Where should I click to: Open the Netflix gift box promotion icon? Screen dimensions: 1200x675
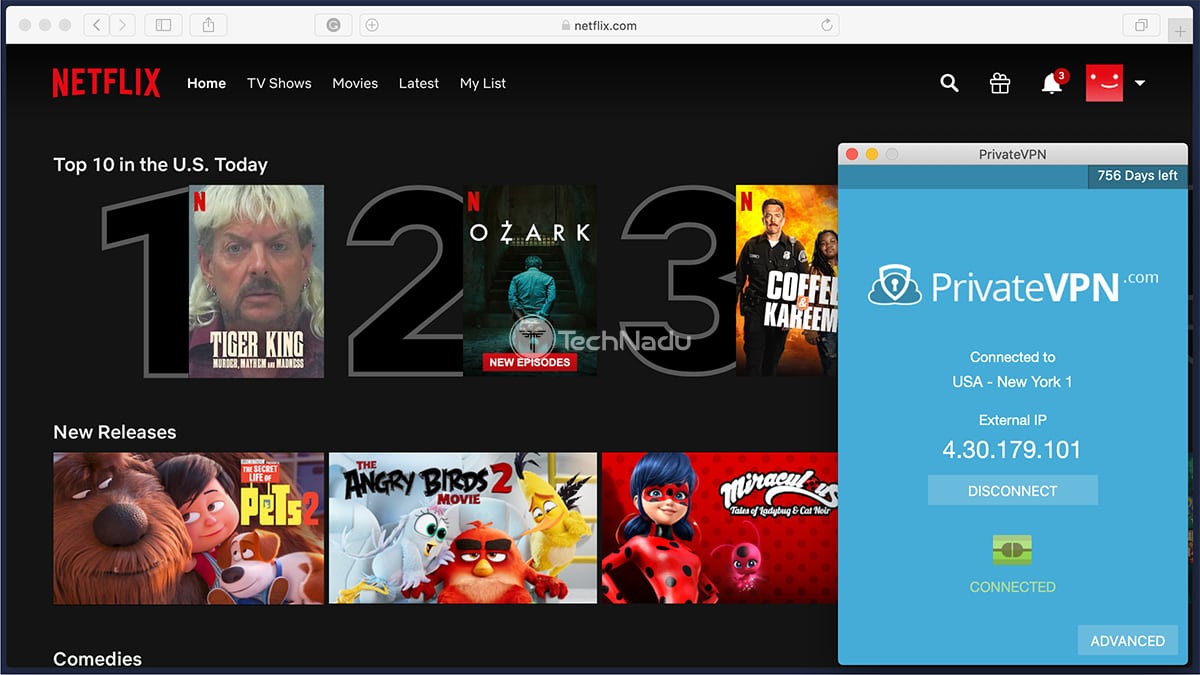pyautogui.click(x=1000, y=83)
